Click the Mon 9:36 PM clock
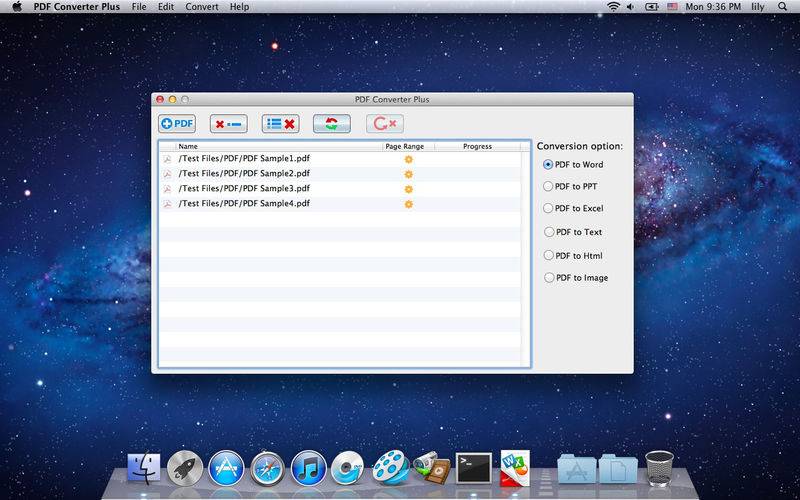Viewport: 800px width, 500px height. coord(713,7)
